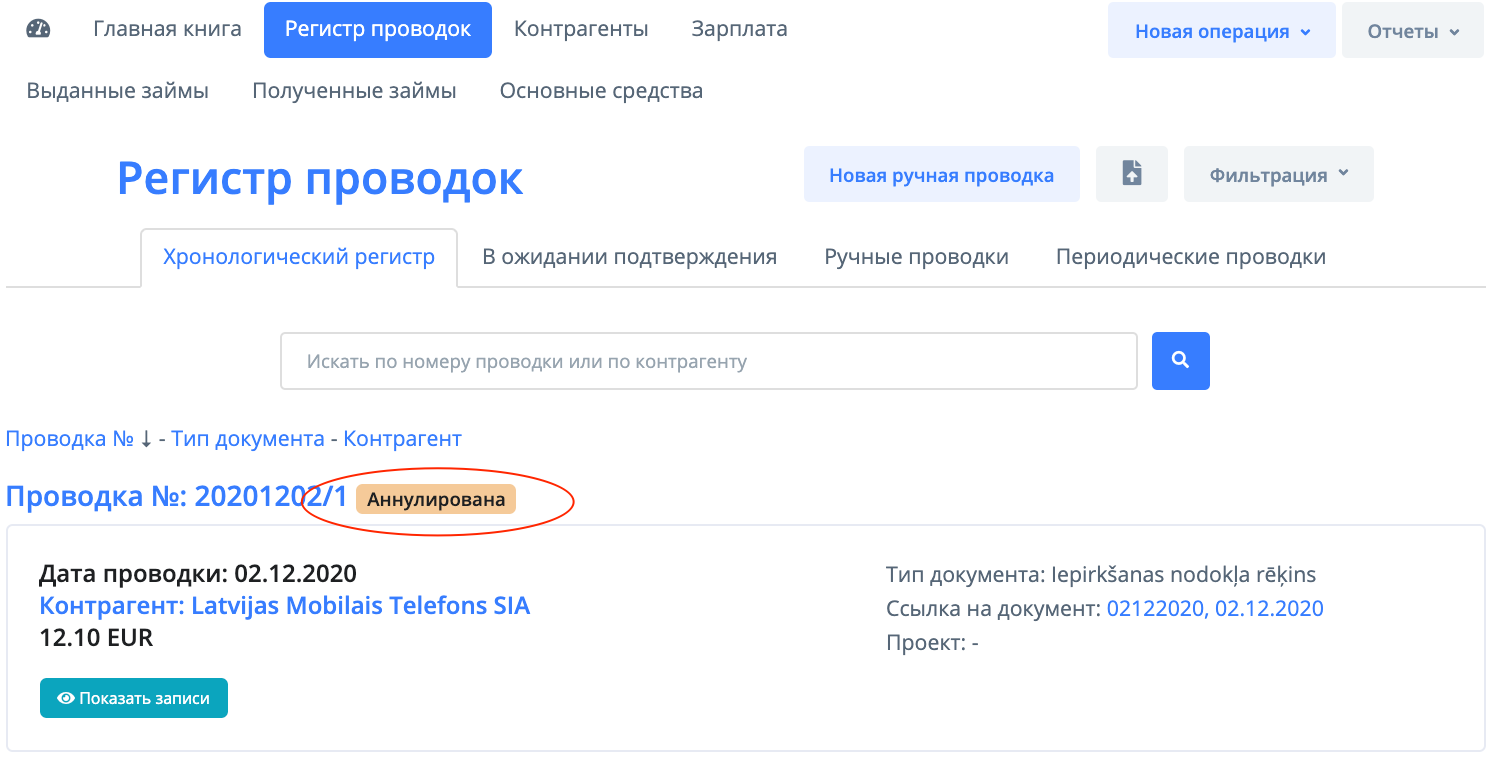Open document link 02122020, 02.12.2020
Image resolution: width=1486 pixels, height=762 pixels.
click(1214, 608)
